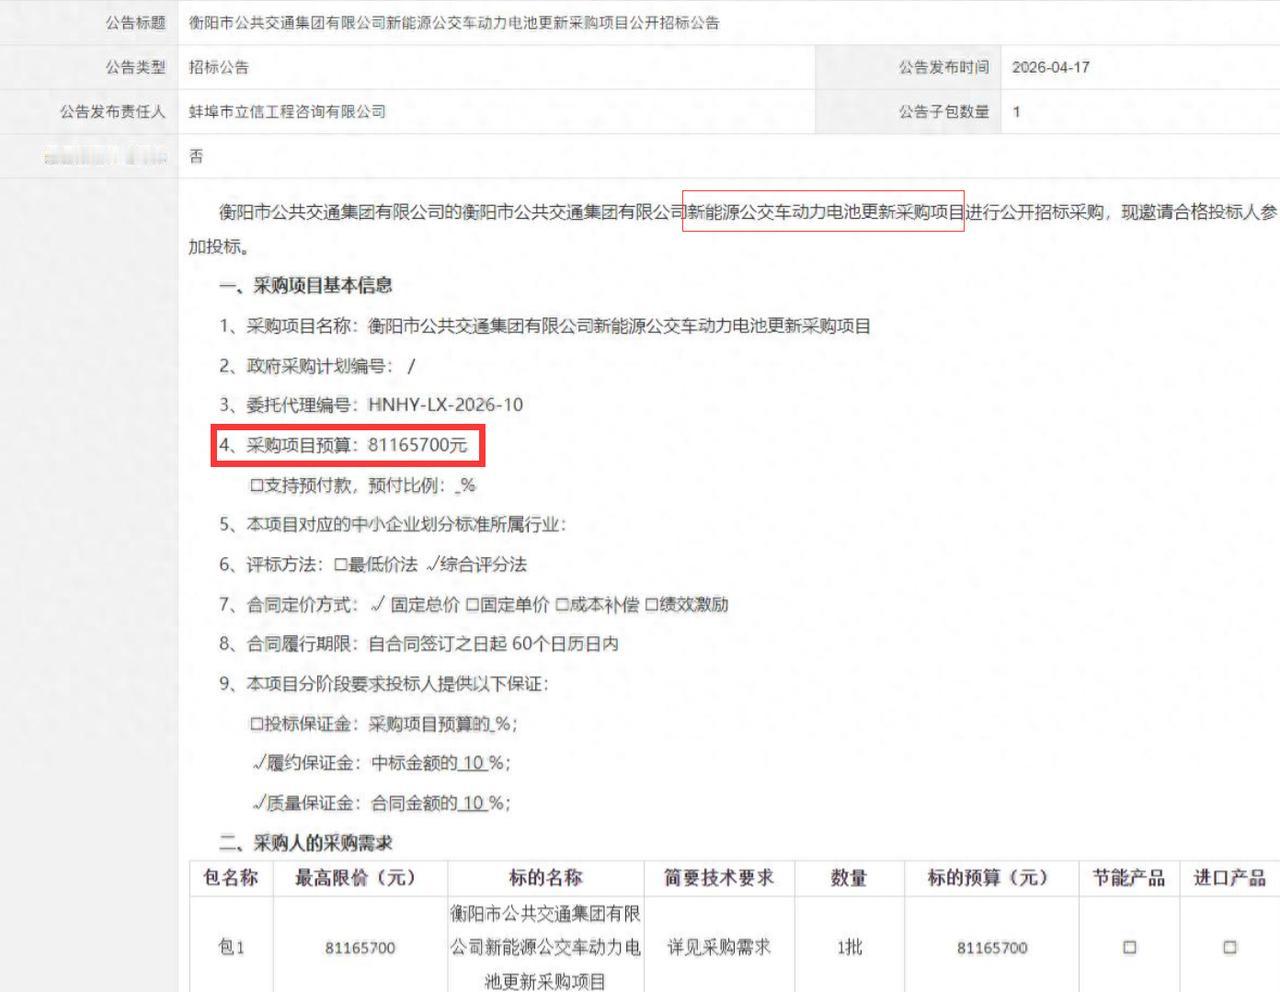Select the publish date 2026-04-17

(x=1051, y=67)
